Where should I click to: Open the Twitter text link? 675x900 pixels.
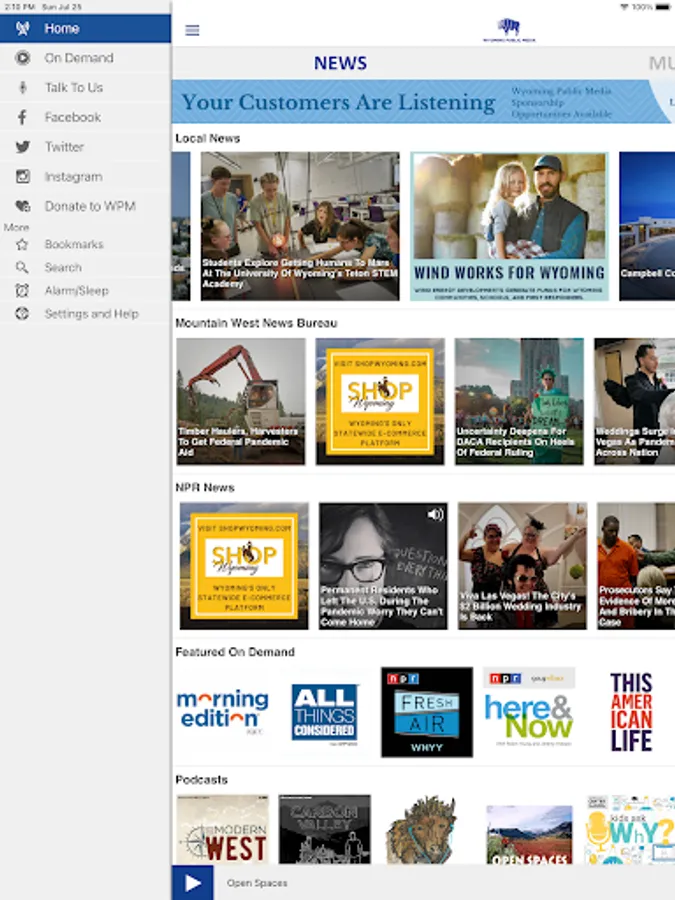[x=64, y=147]
